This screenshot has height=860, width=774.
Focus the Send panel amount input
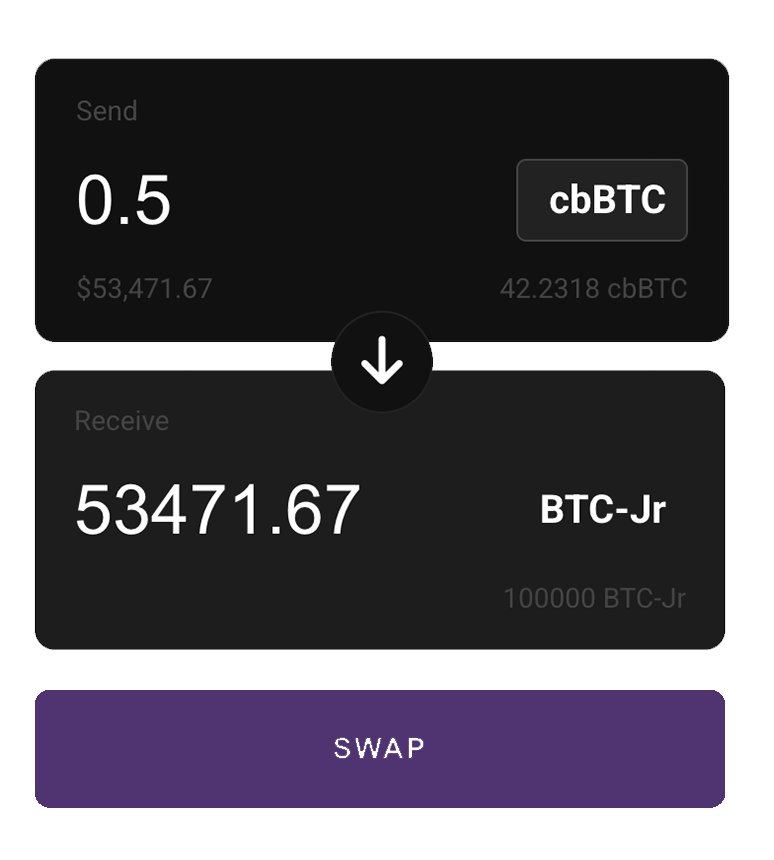[124, 200]
